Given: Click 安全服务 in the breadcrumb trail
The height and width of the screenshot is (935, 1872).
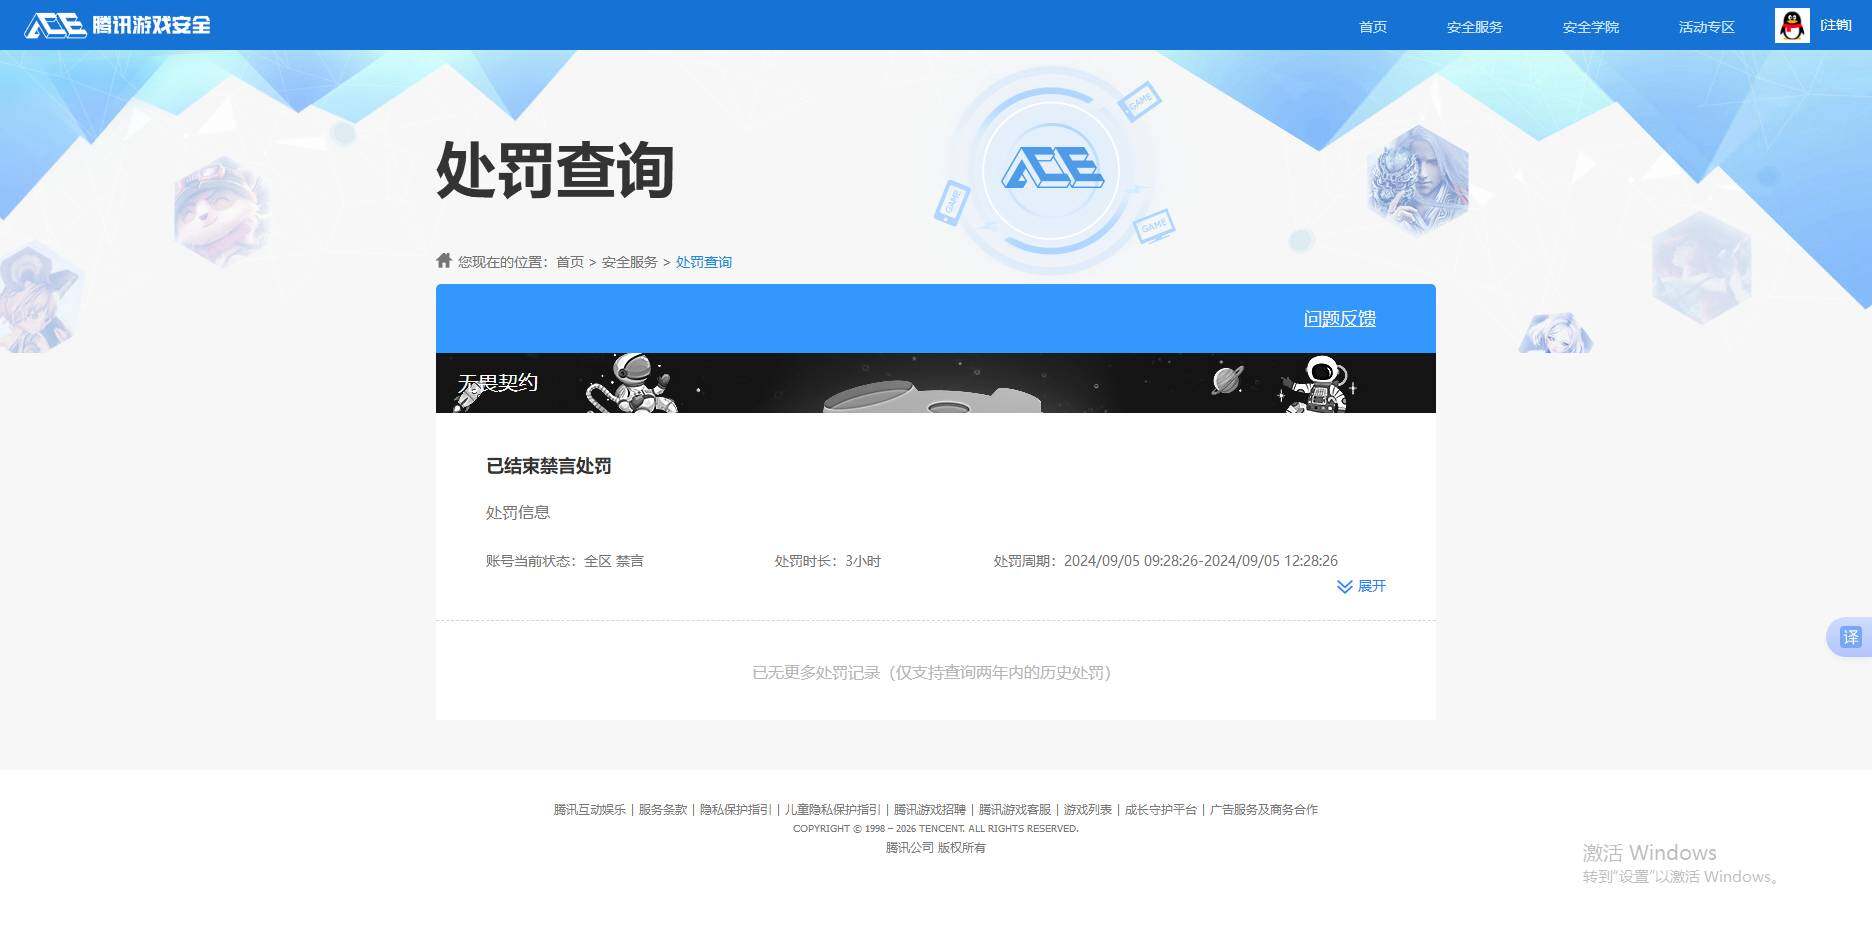Looking at the screenshot, I should (x=629, y=261).
